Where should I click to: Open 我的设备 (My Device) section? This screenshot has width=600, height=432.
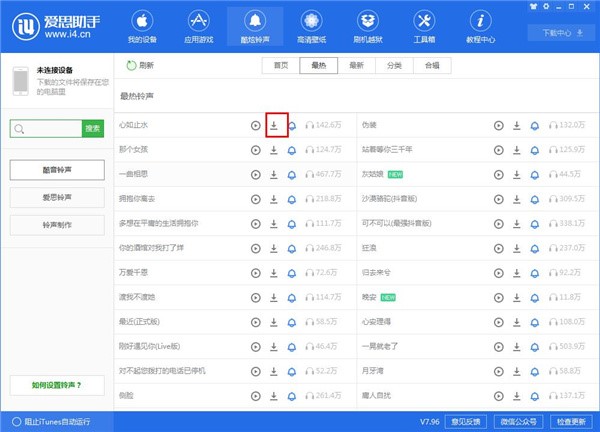[142, 26]
